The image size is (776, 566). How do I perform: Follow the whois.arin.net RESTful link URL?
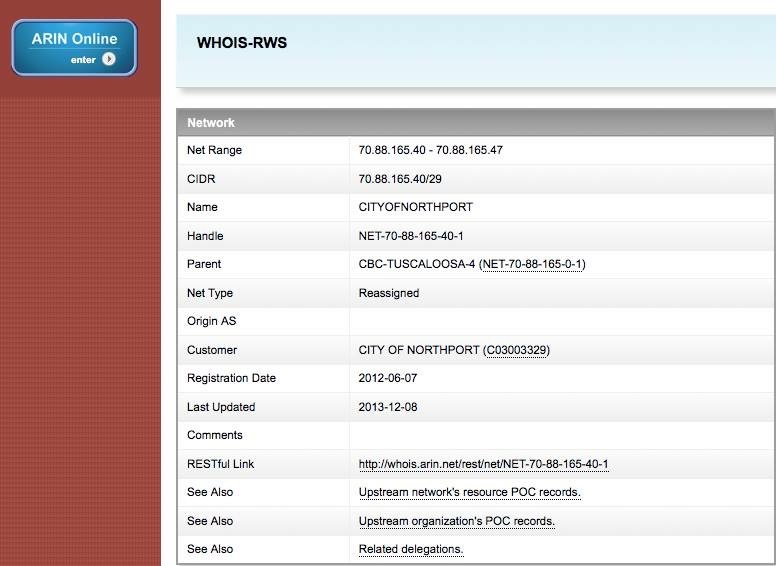[483, 465]
